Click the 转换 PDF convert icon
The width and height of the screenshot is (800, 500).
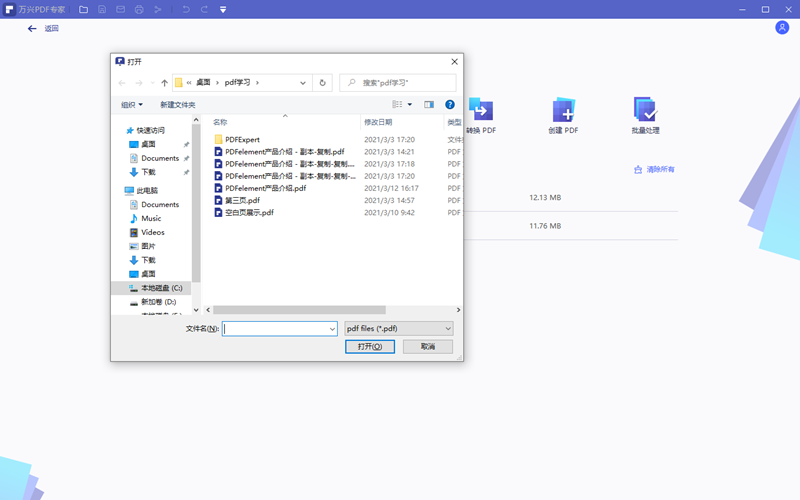click(x=481, y=111)
